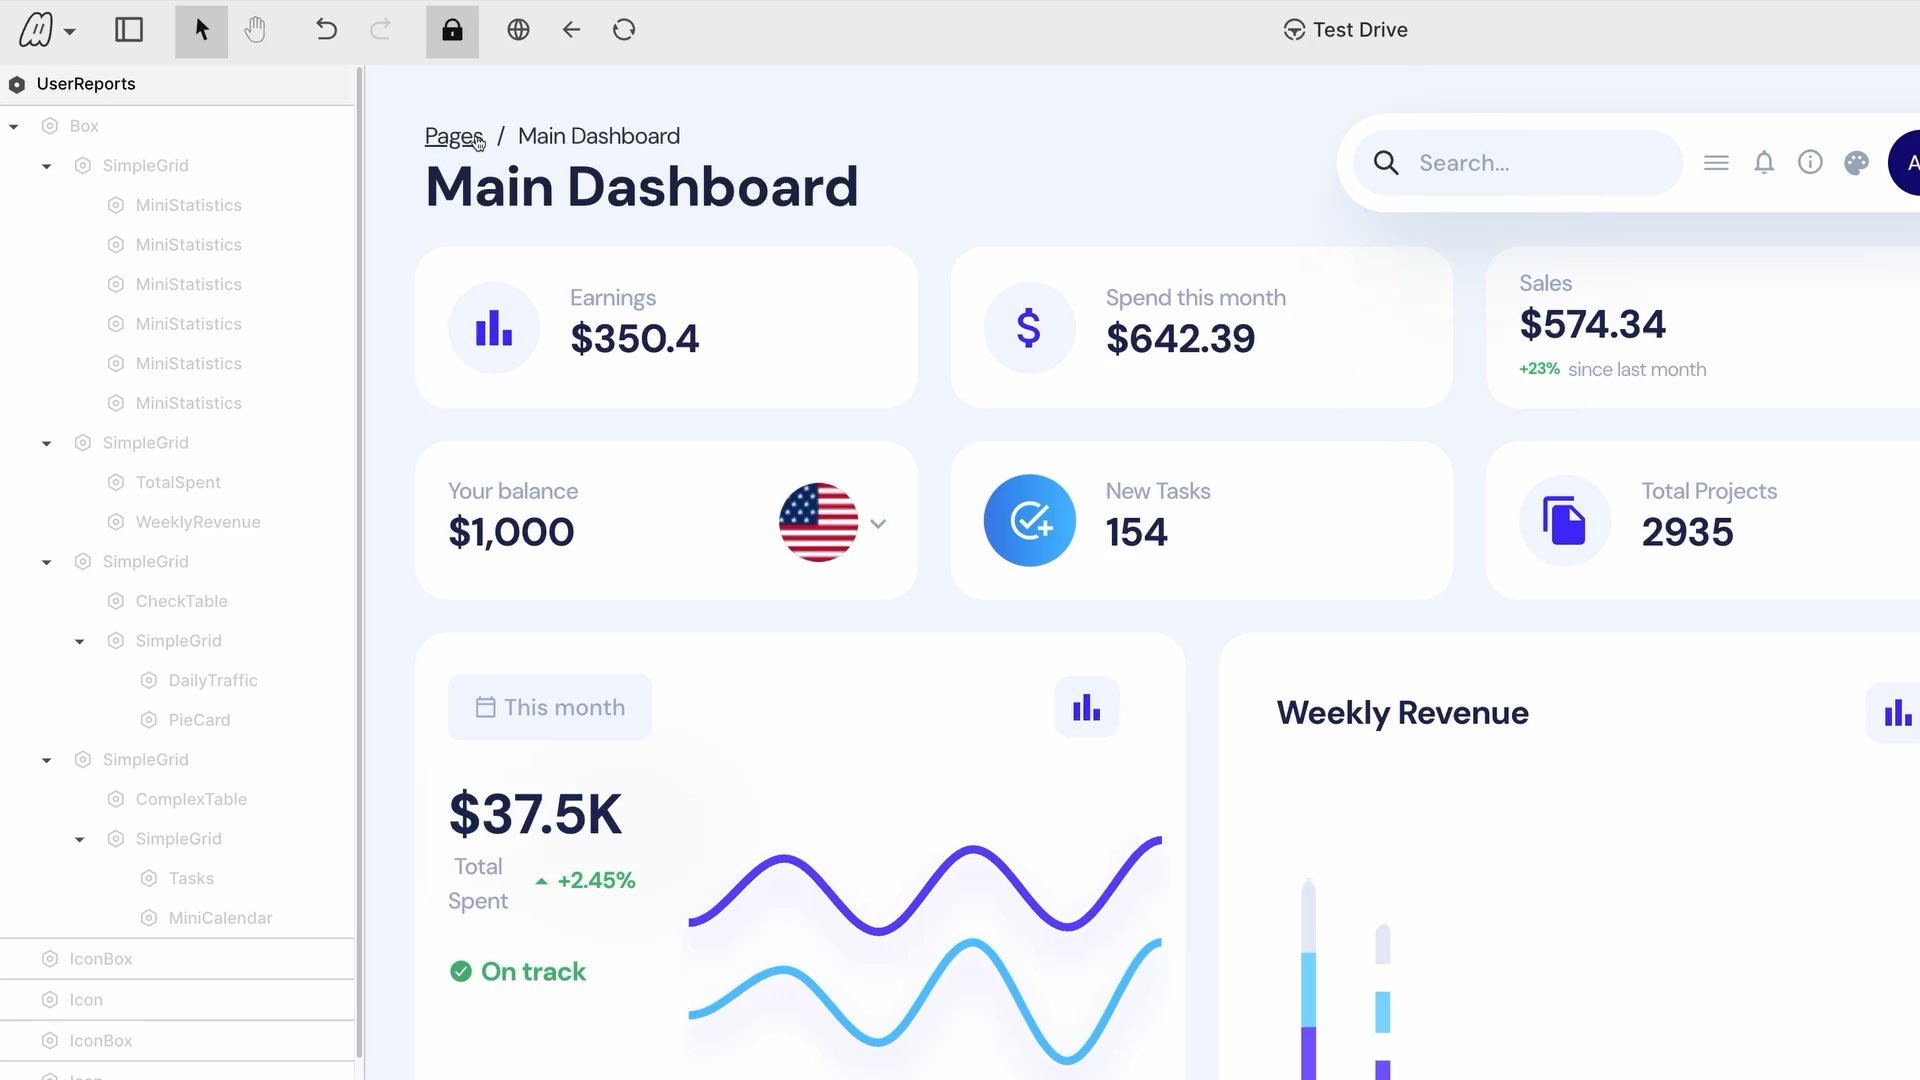
Task: Open Test Drive mode
Action: 1345,30
